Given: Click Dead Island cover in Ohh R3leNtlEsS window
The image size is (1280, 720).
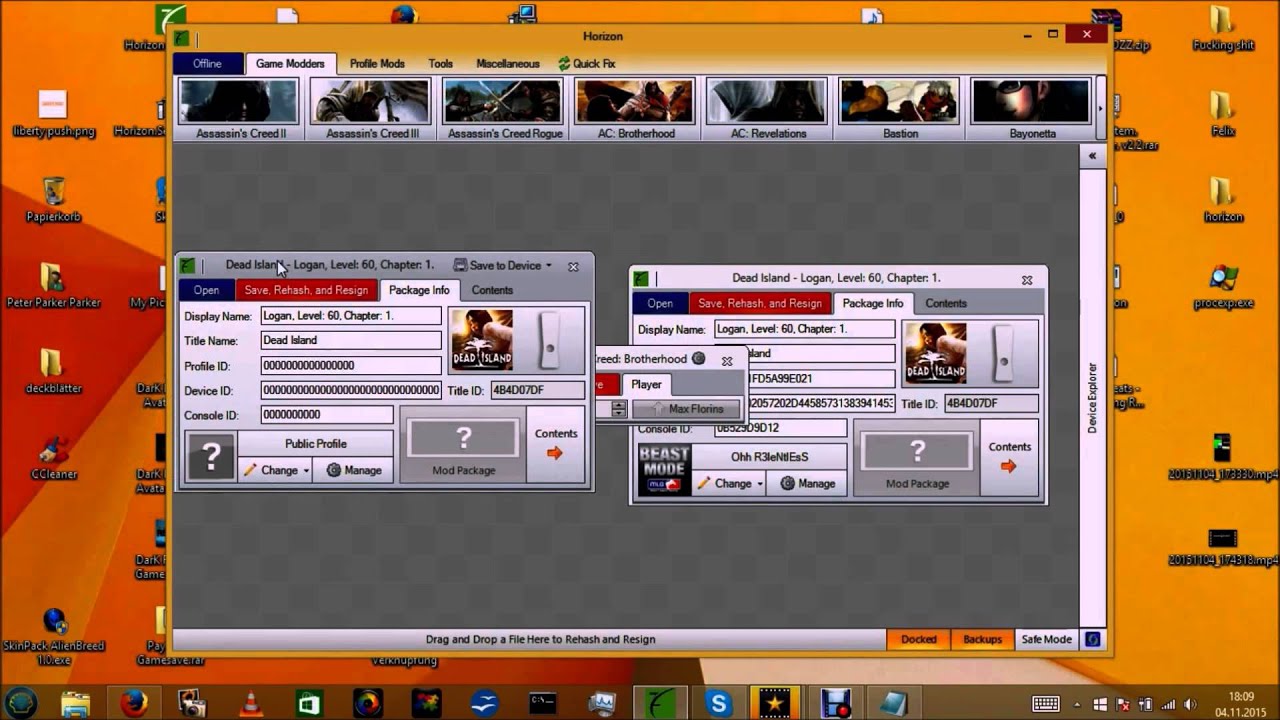Looking at the screenshot, I should pos(936,353).
